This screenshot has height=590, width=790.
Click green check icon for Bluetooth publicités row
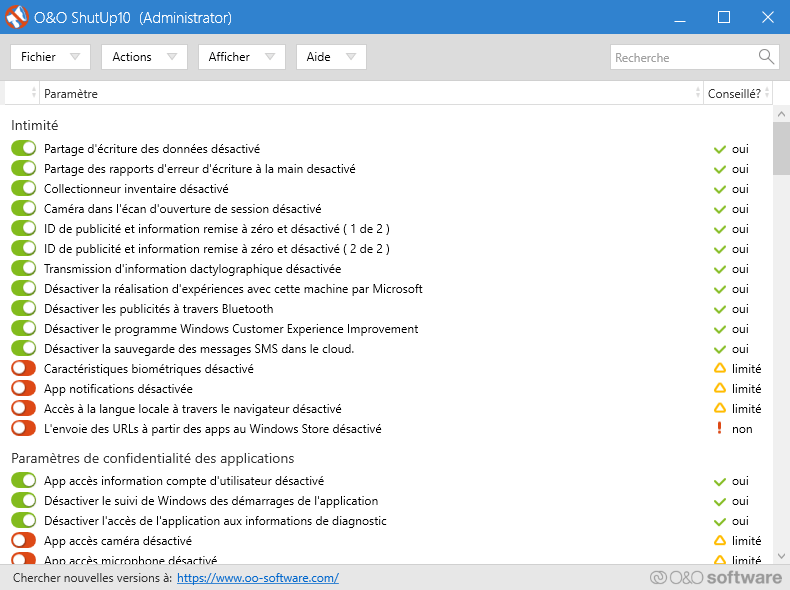[719, 309]
